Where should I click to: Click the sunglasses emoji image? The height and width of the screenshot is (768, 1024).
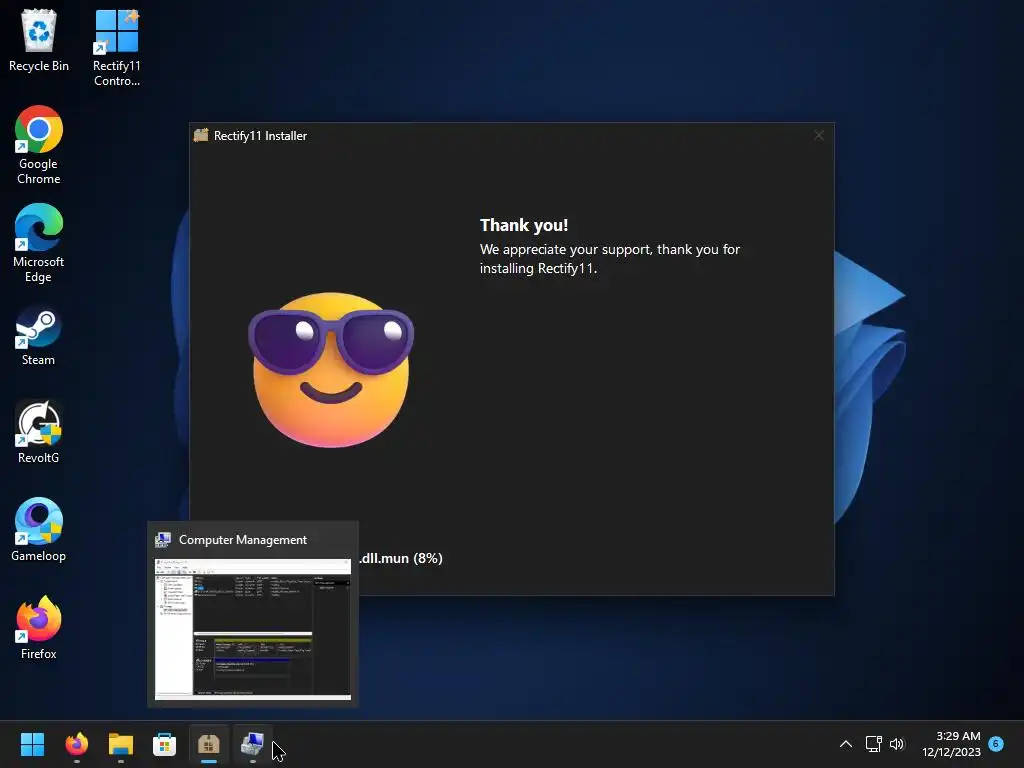tap(331, 370)
